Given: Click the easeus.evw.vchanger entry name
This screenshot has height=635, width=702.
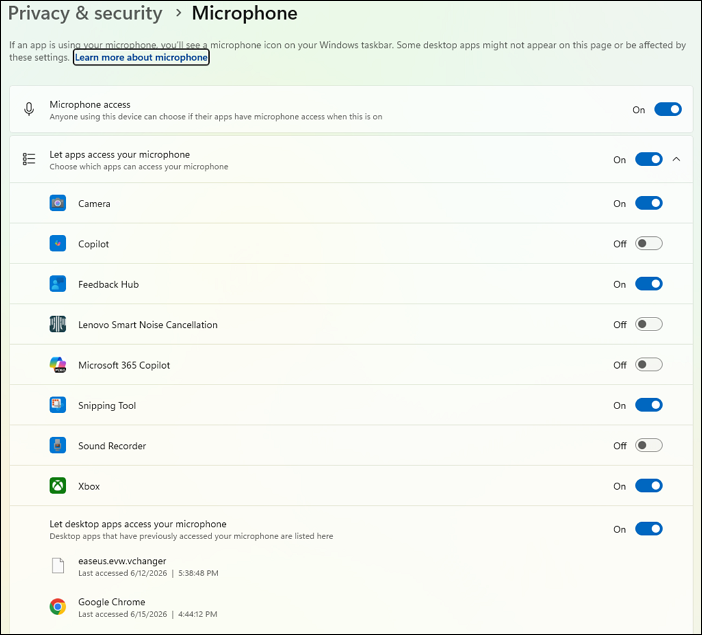Looking at the screenshot, I should click(x=122, y=561).
